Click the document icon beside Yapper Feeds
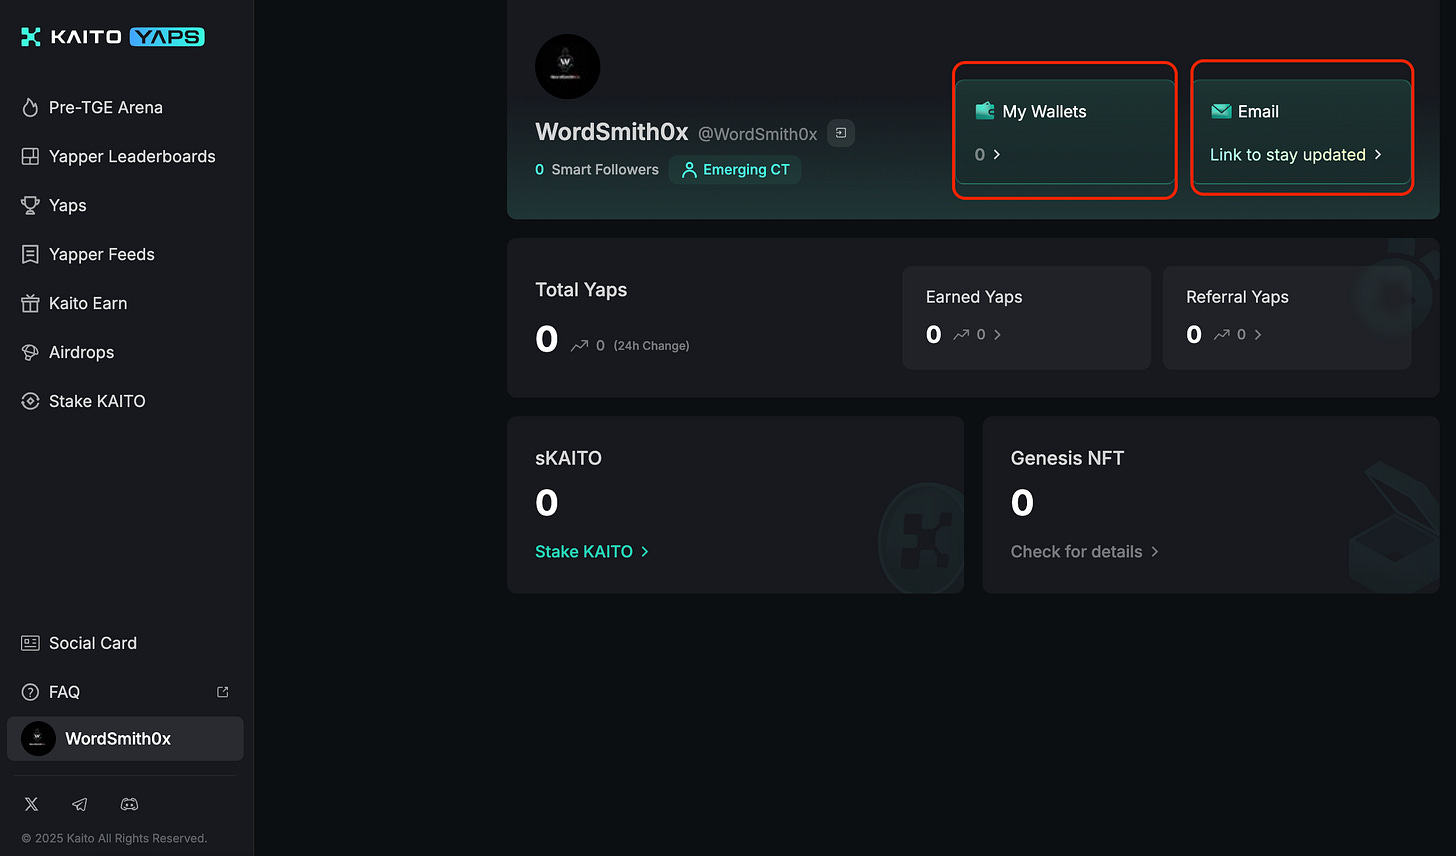The image size is (1456, 856). pos(30,254)
